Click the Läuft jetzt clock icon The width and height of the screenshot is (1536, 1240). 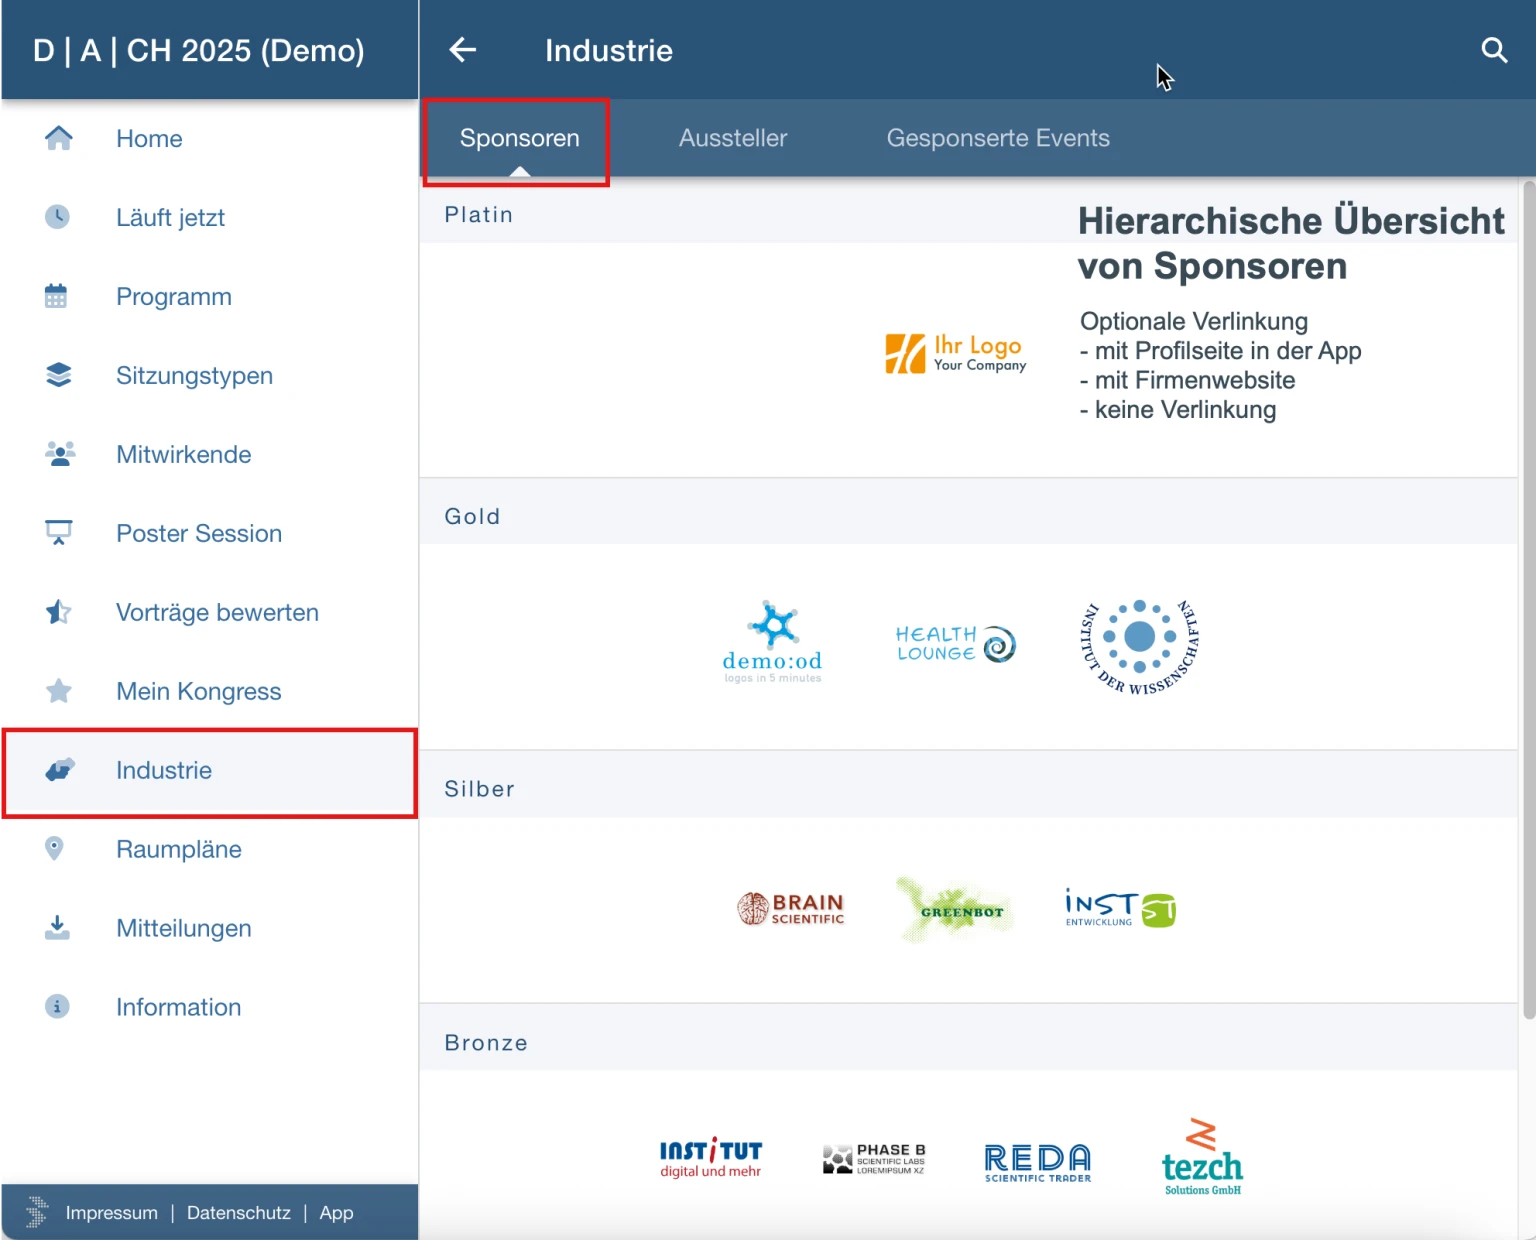pyautogui.click(x=58, y=217)
